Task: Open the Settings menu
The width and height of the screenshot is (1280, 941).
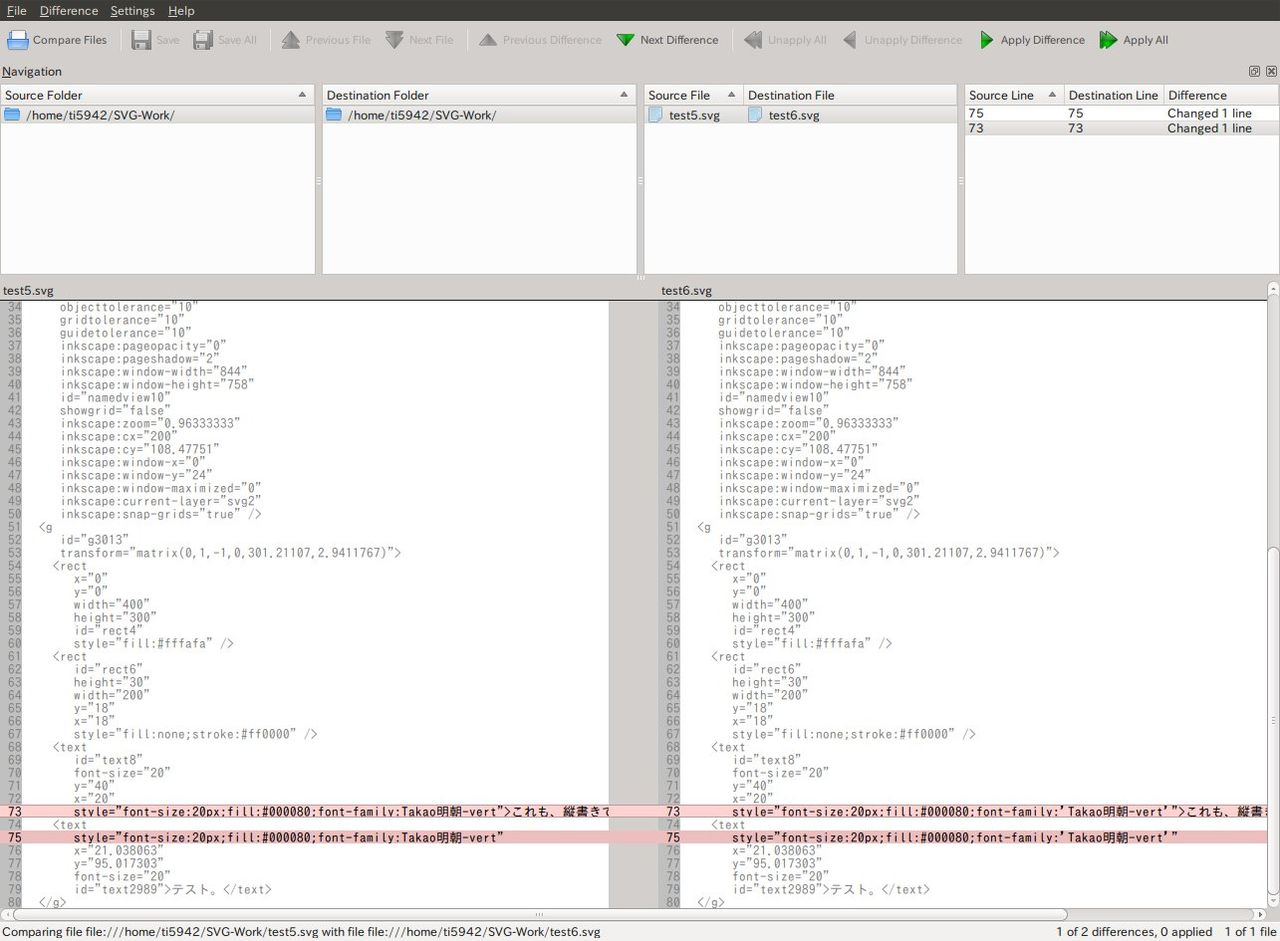Action: point(132,11)
